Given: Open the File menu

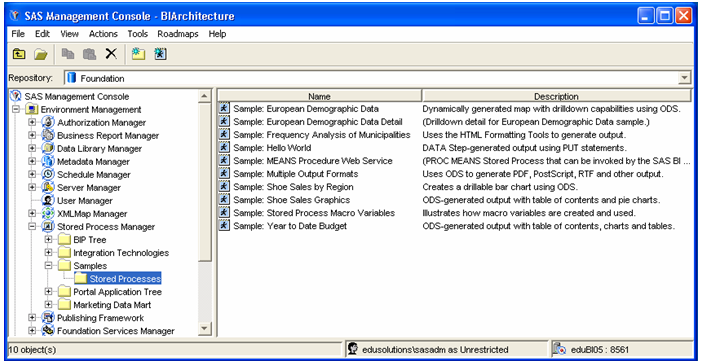Looking at the screenshot, I should [x=18, y=34].
